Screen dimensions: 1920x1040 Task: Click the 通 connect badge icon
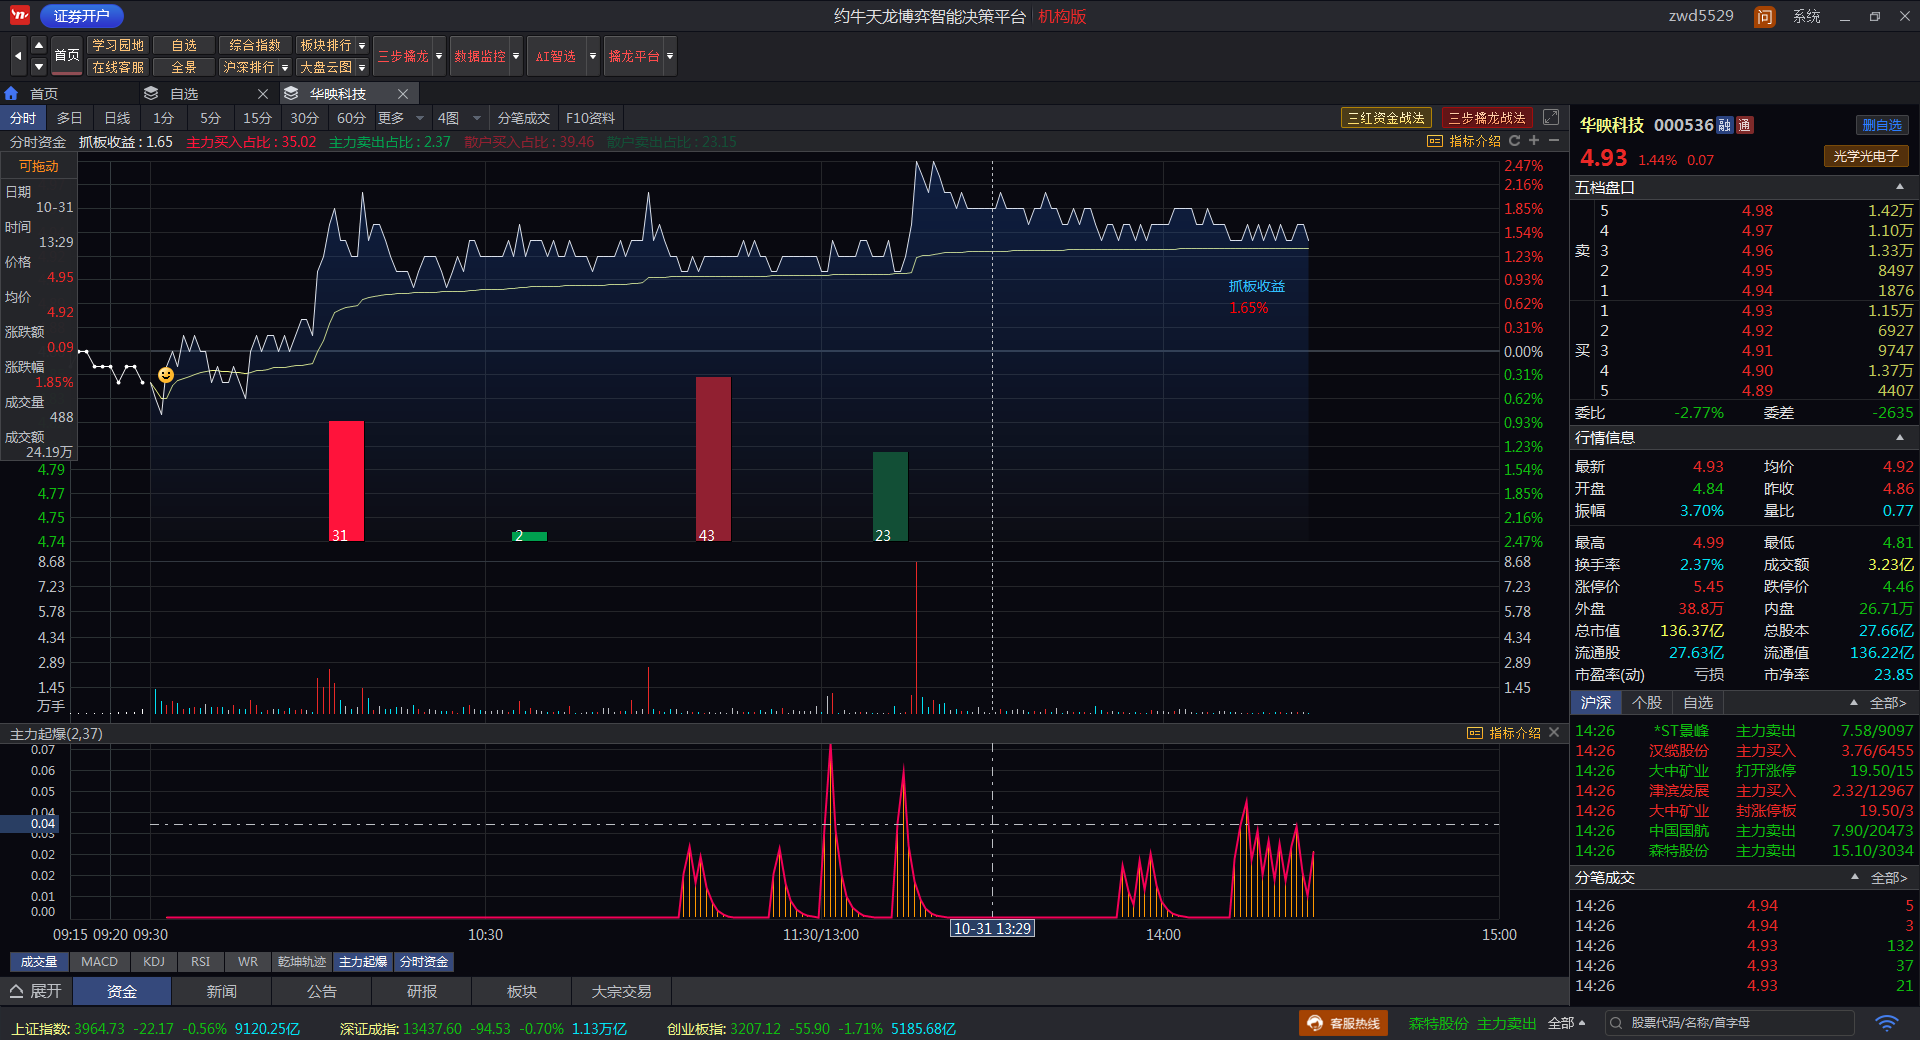click(x=1744, y=125)
